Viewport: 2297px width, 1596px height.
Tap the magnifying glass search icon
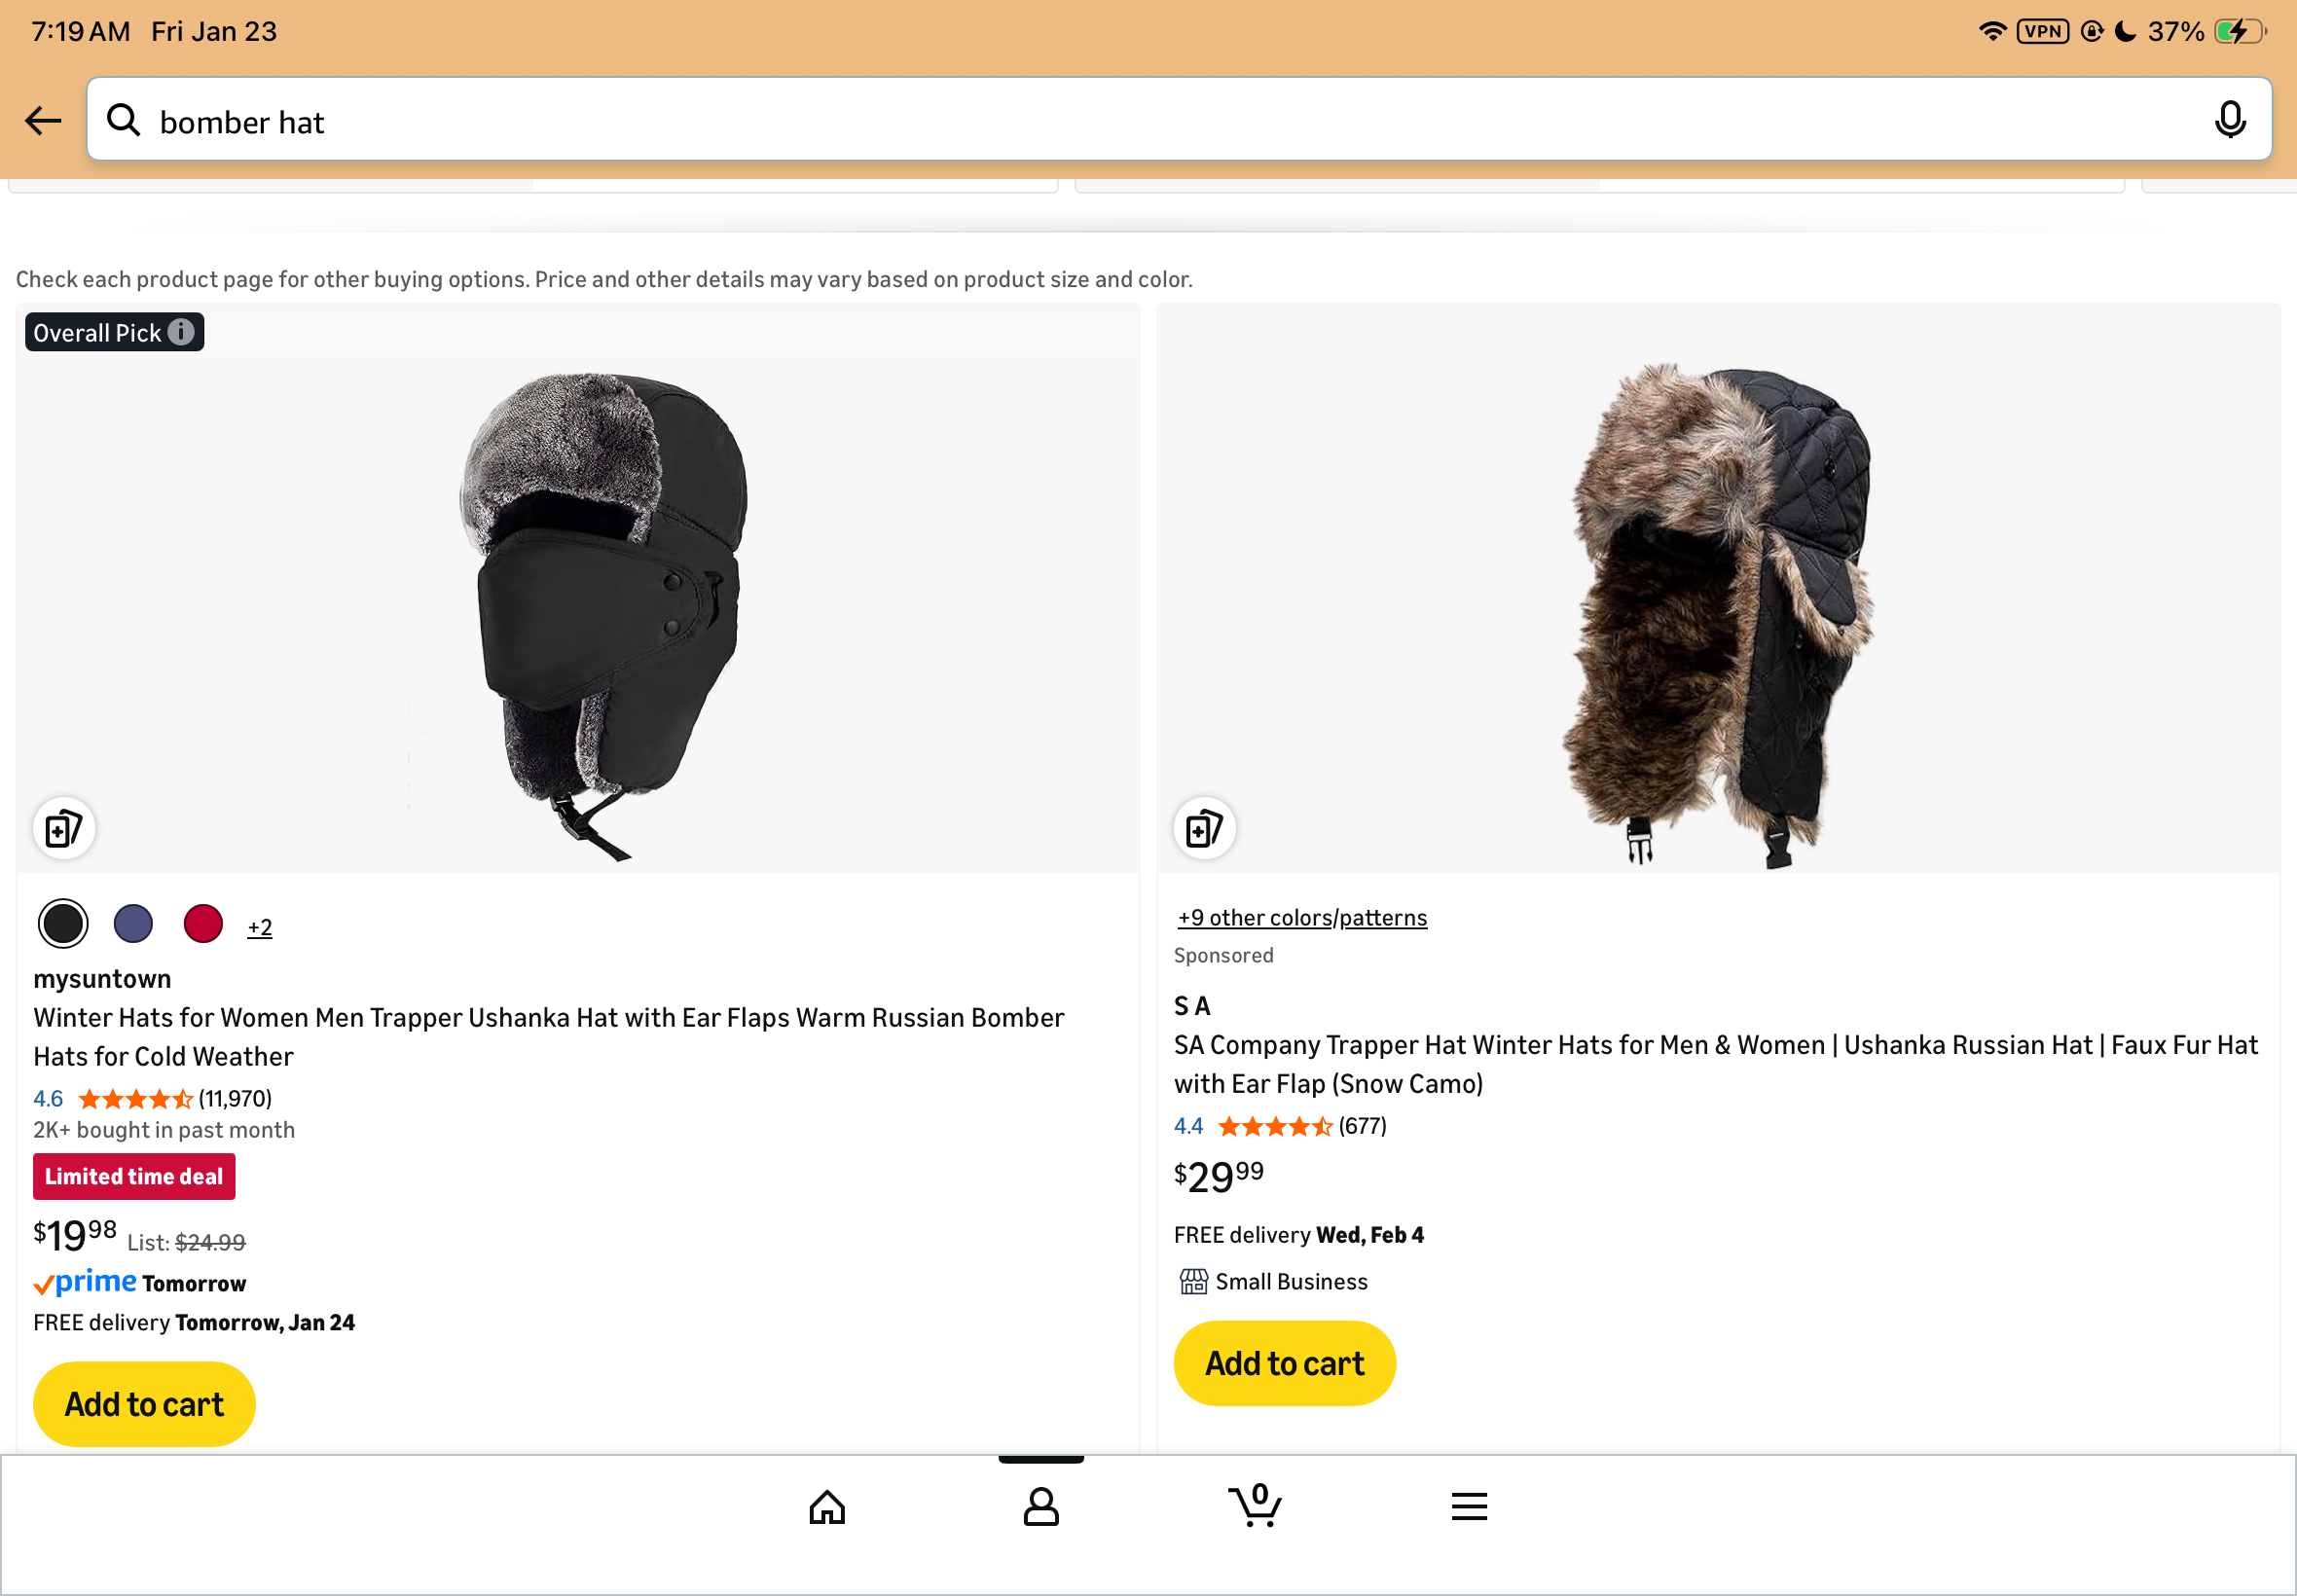pos(124,120)
